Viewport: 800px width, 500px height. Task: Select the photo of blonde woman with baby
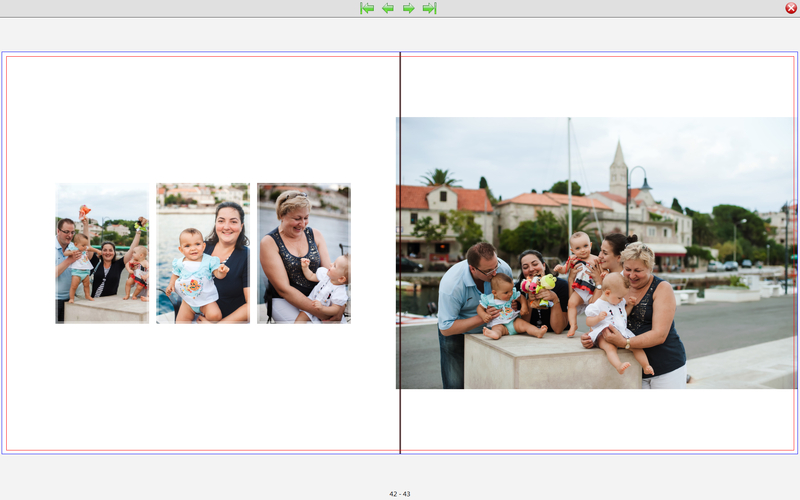pyautogui.click(x=304, y=253)
